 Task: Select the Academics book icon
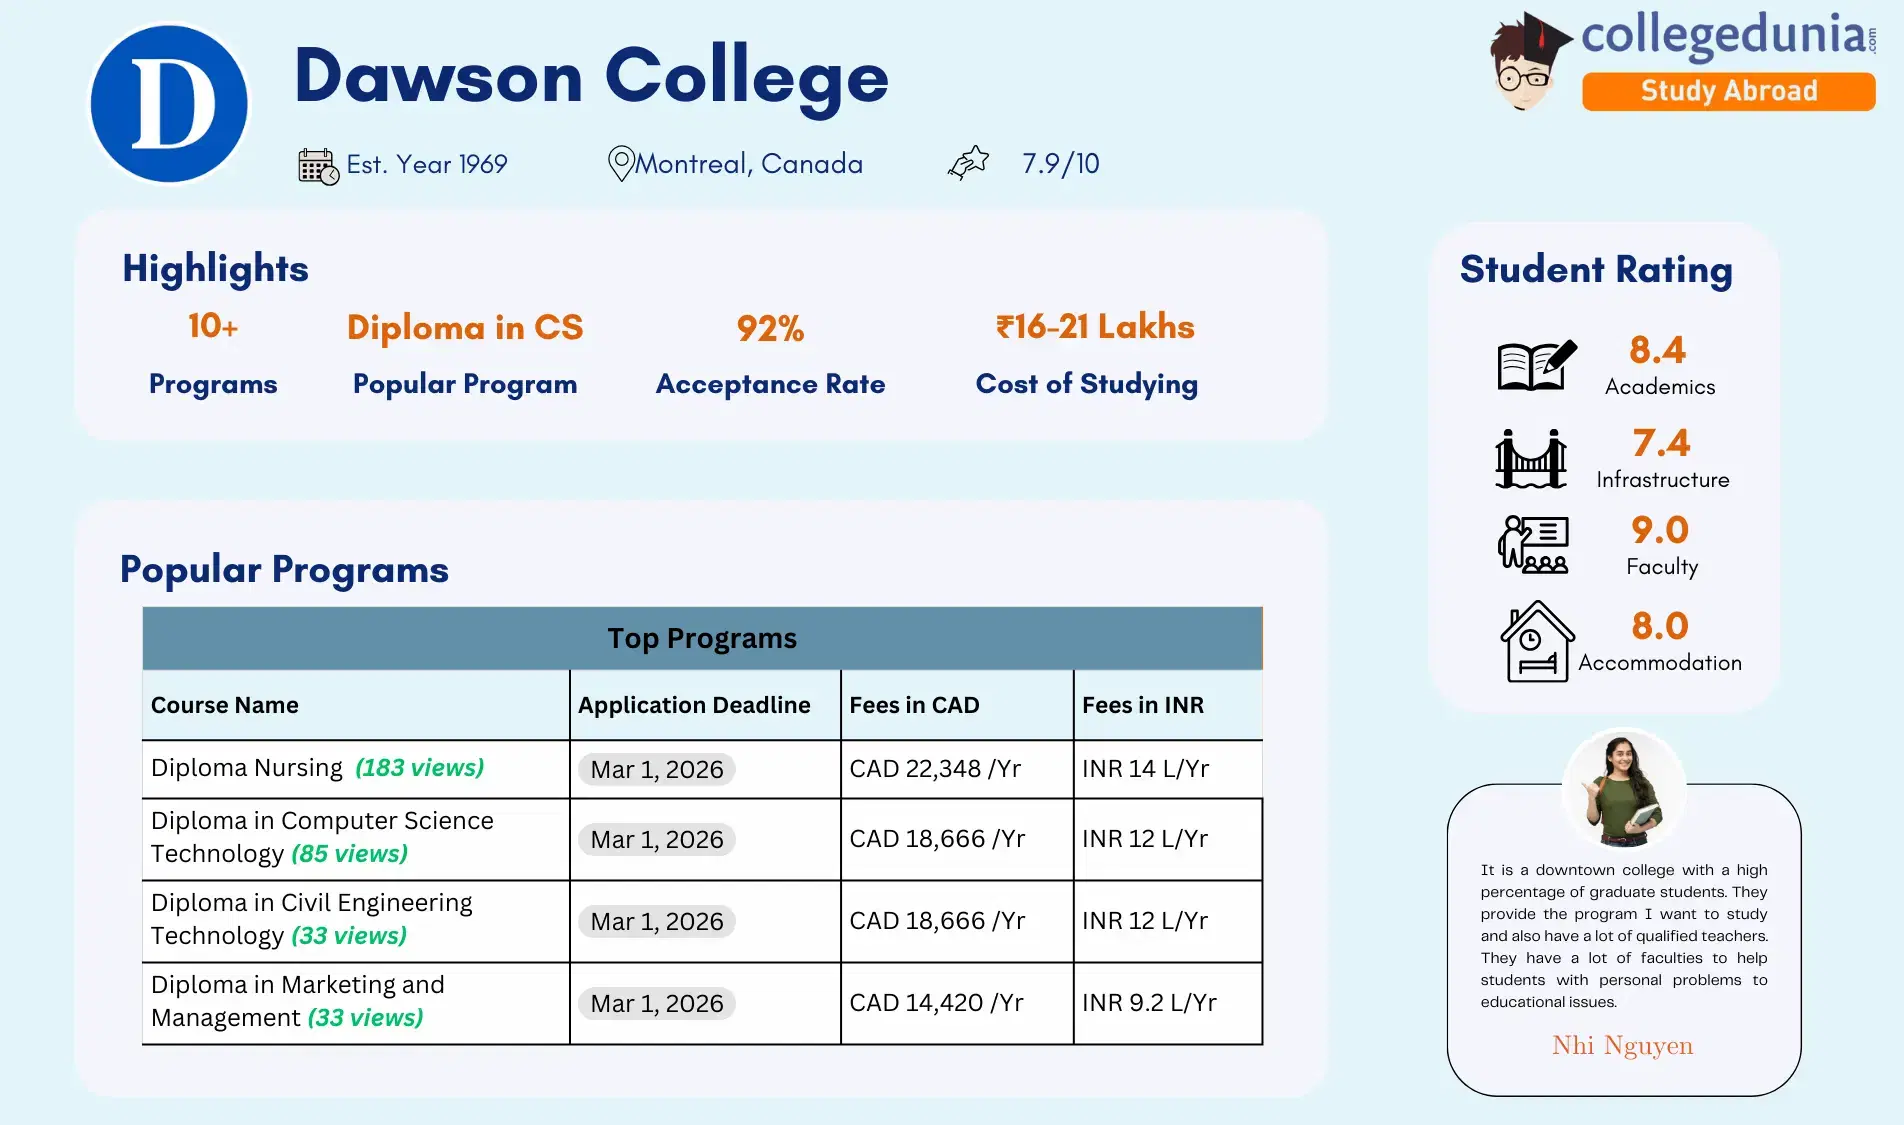pos(1533,365)
